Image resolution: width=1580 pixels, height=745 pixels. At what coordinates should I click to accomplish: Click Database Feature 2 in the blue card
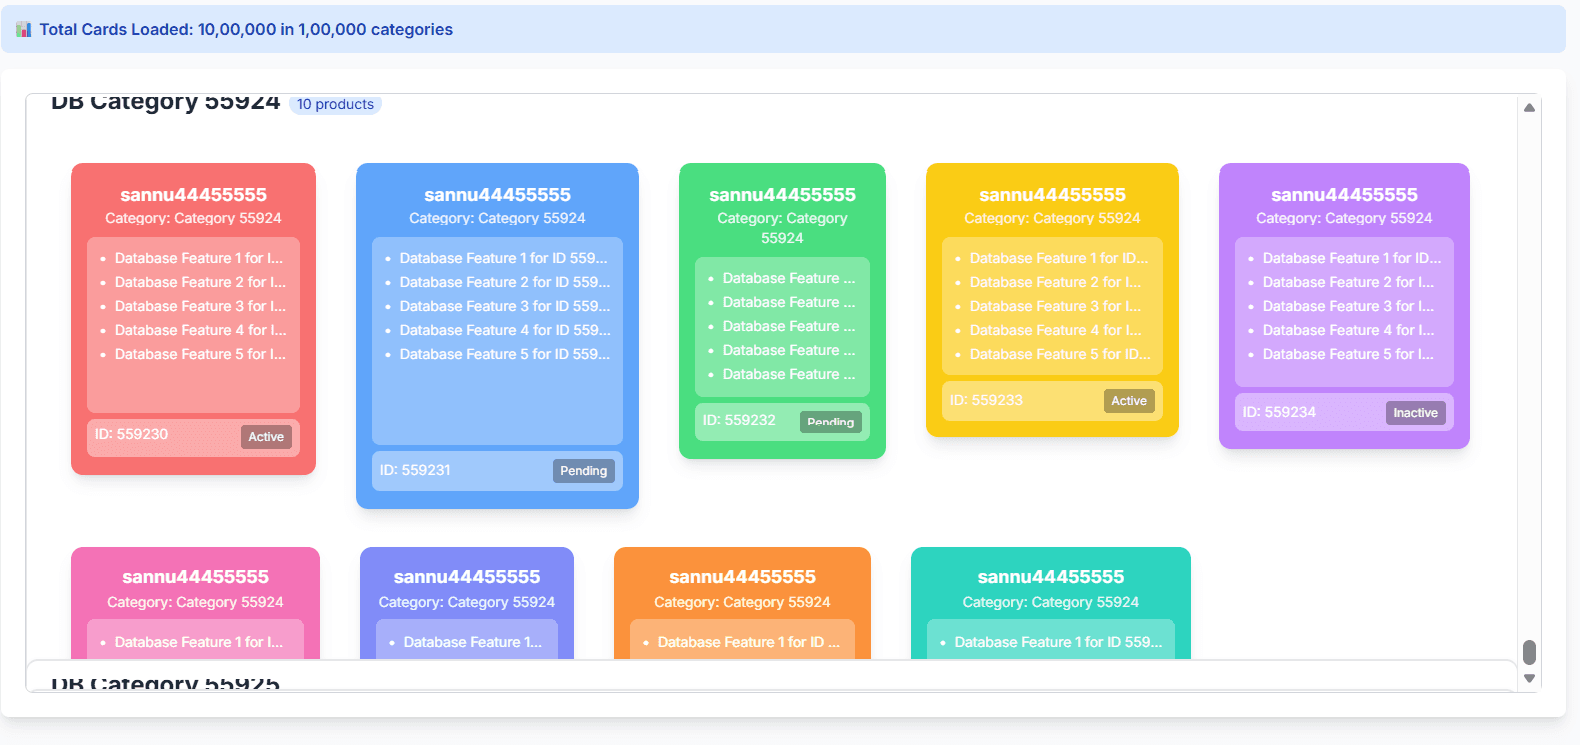click(x=505, y=282)
